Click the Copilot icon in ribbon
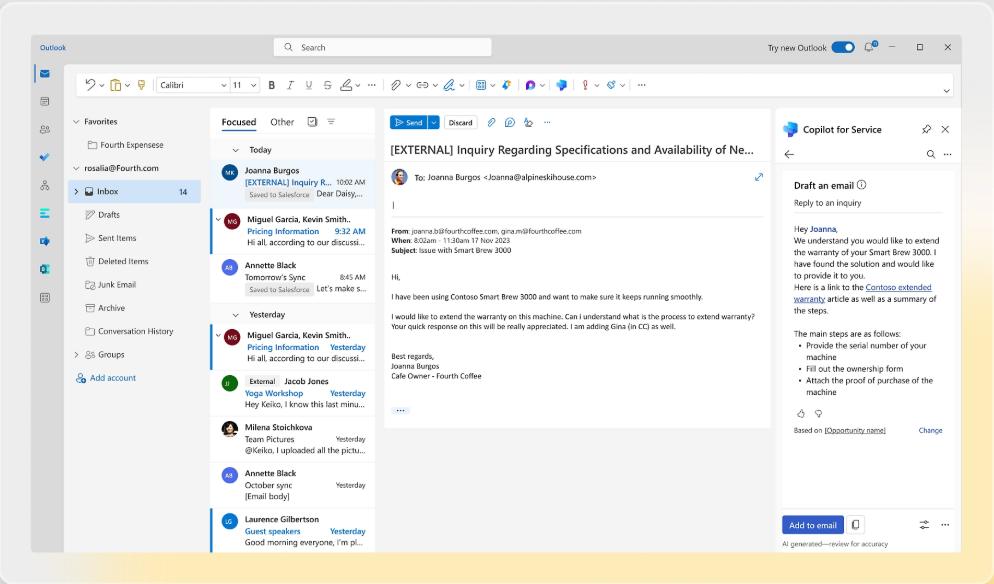The width and height of the screenshot is (994, 584). point(561,85)
